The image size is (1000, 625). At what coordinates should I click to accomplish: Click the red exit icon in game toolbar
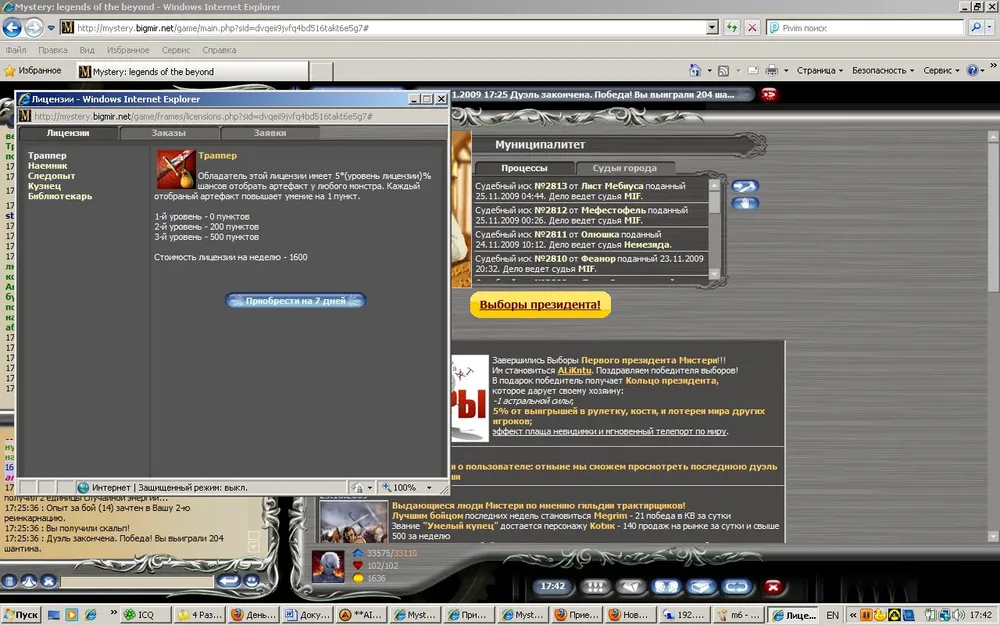coord(772,587)
